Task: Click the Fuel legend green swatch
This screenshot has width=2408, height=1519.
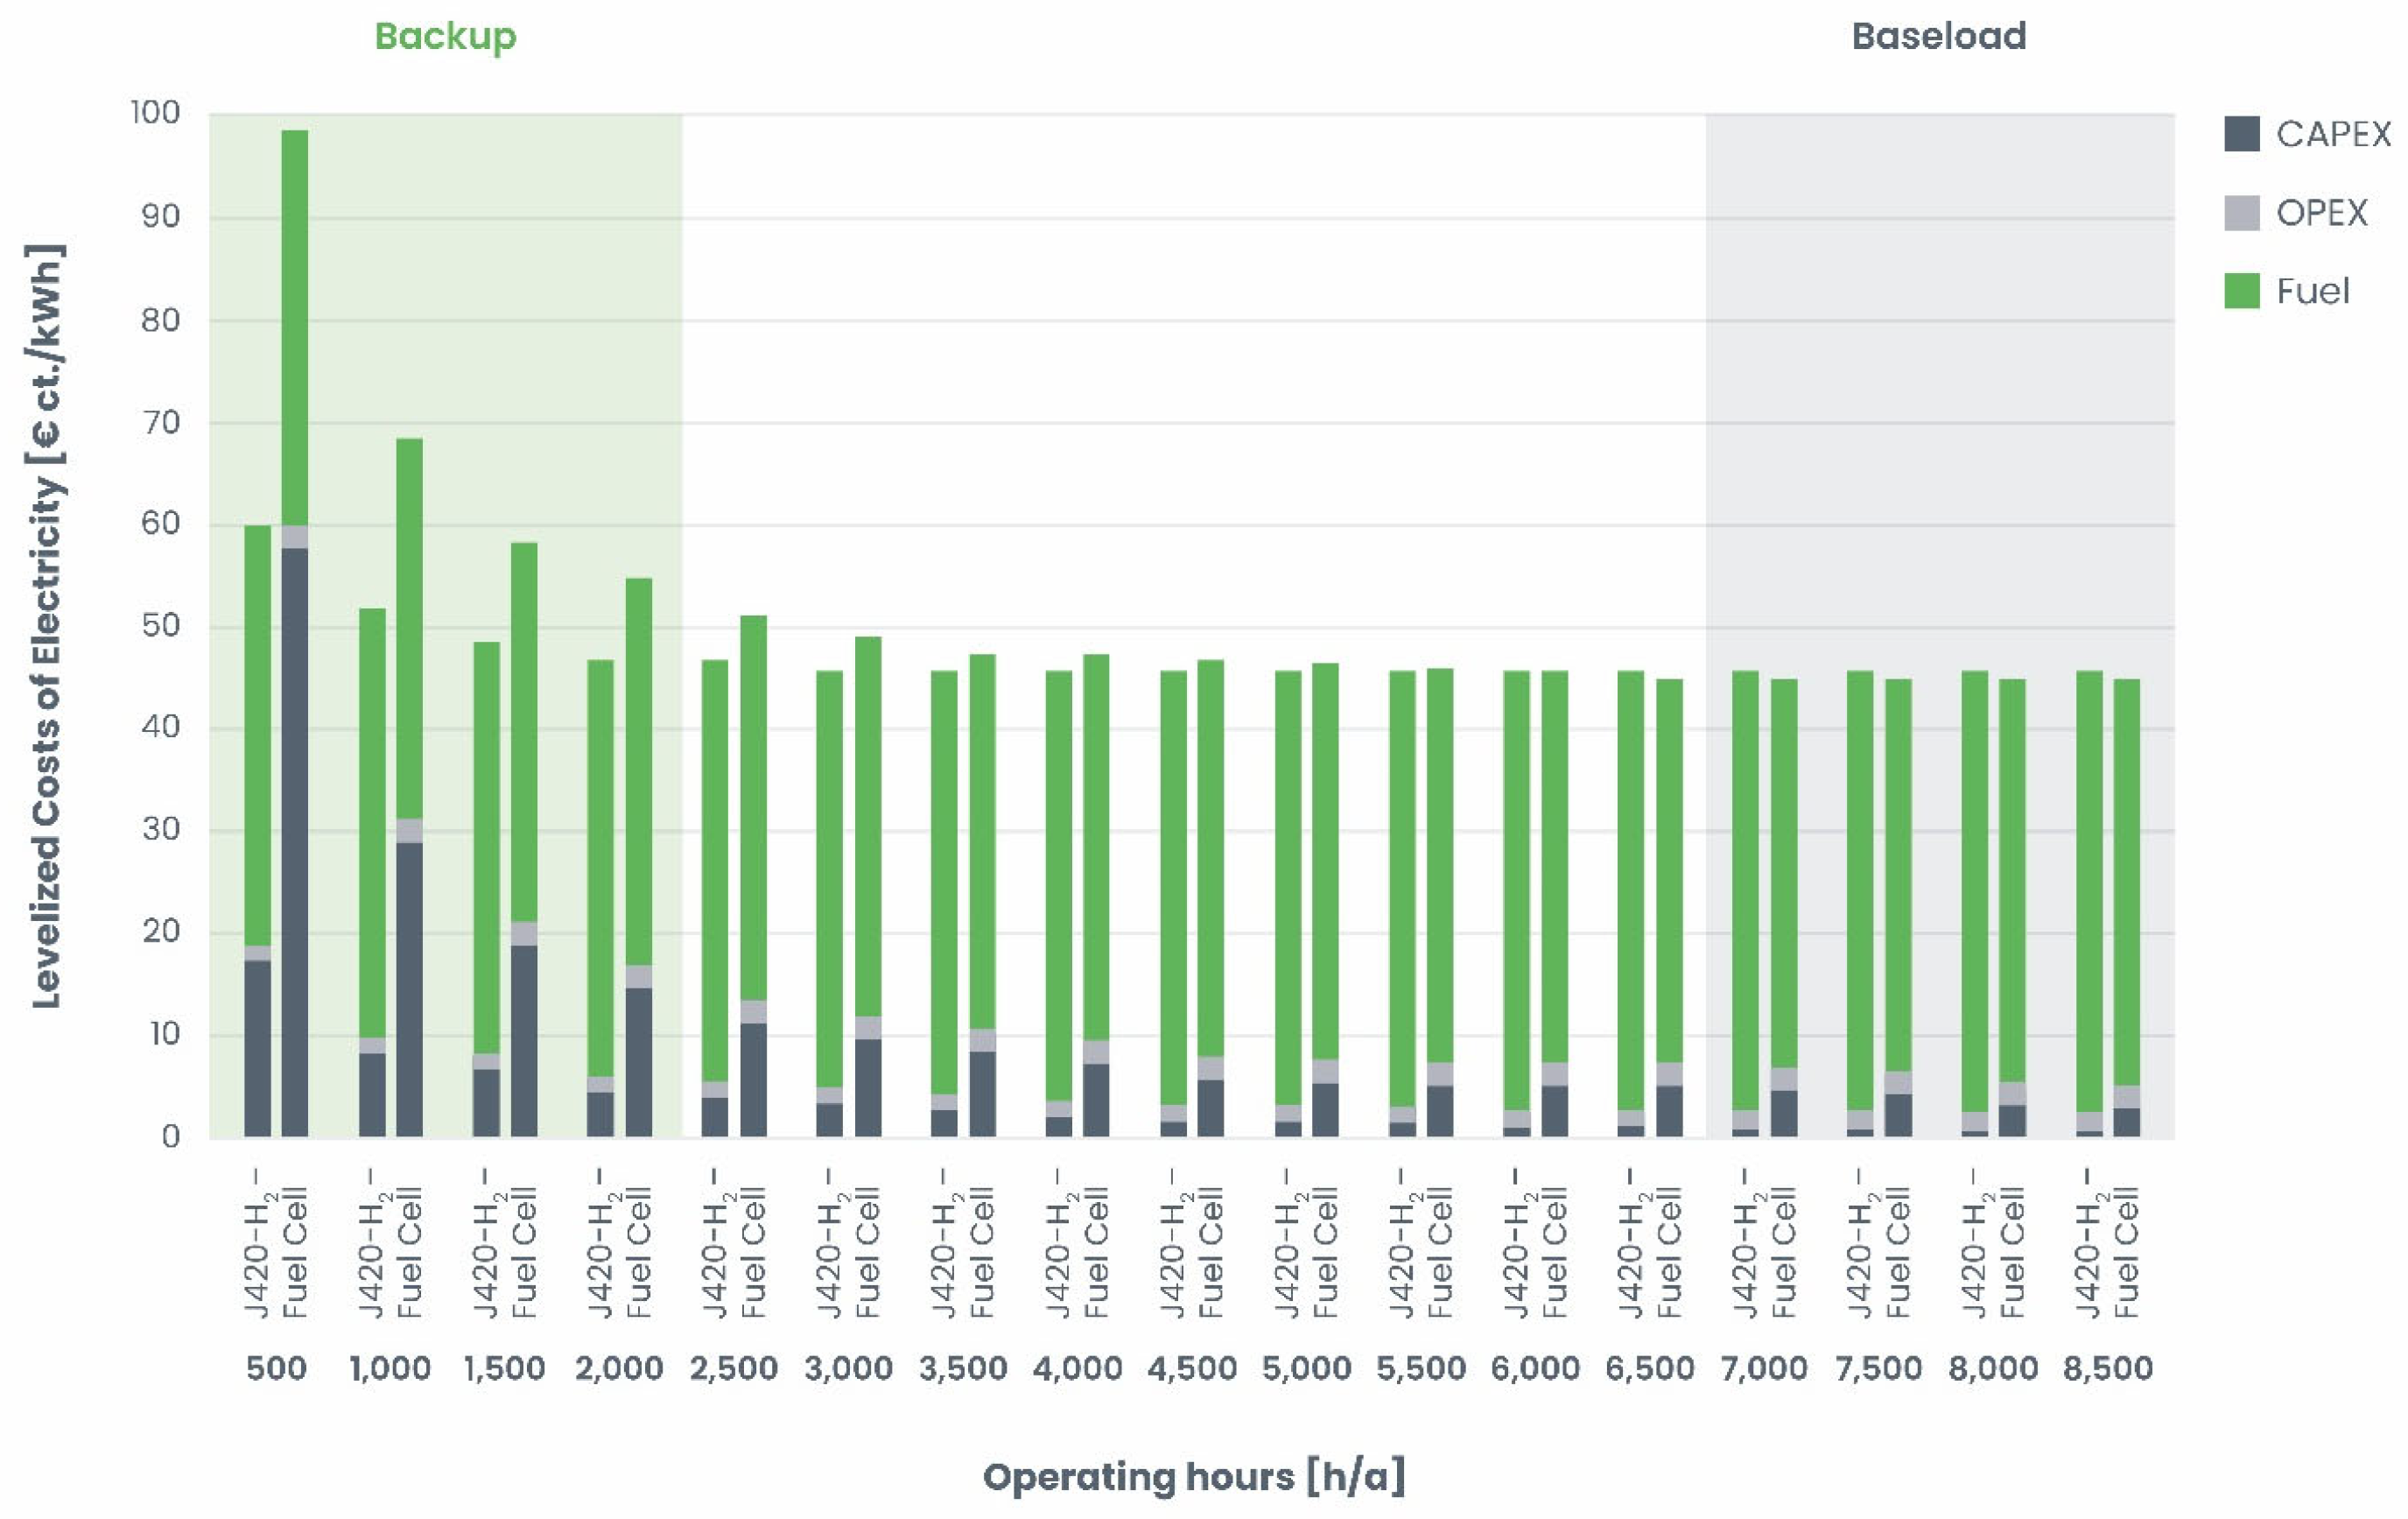Action: (x=2241, y=291)
